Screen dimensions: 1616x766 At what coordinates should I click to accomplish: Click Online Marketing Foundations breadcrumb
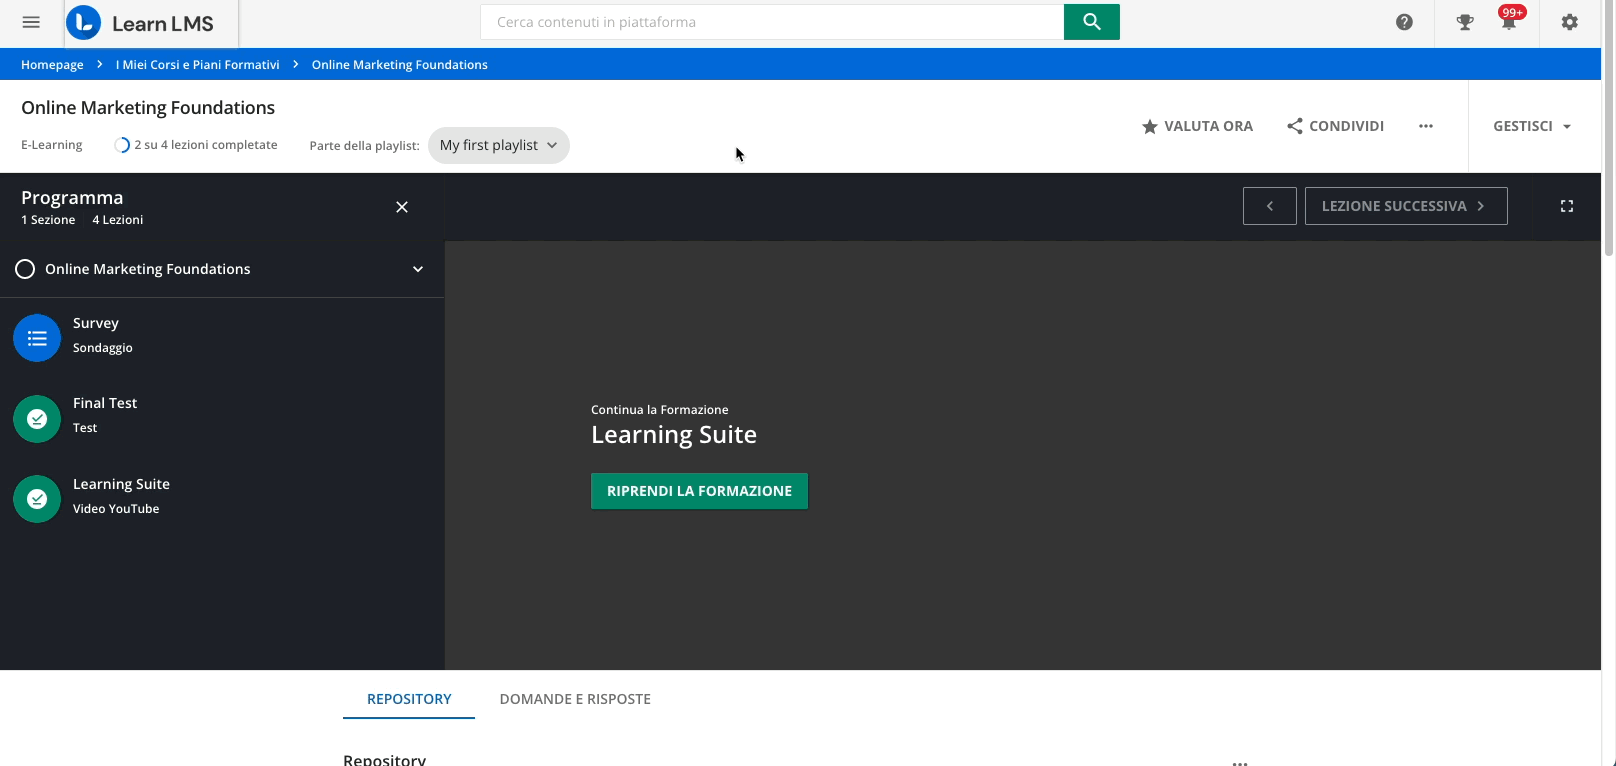(400, 64)
